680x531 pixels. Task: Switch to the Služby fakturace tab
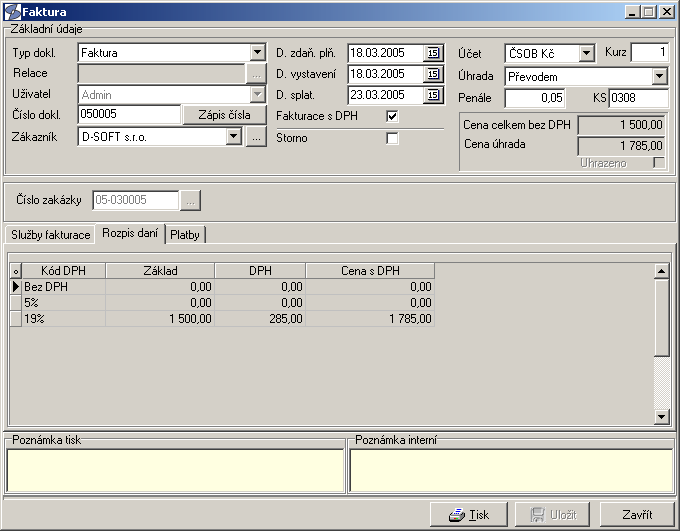[x=51, y=235]
